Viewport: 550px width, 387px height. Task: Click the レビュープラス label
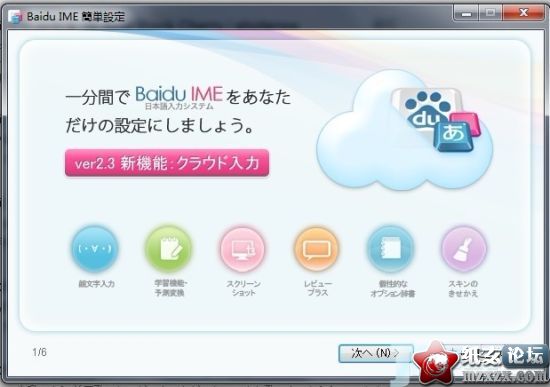[318, 288]
